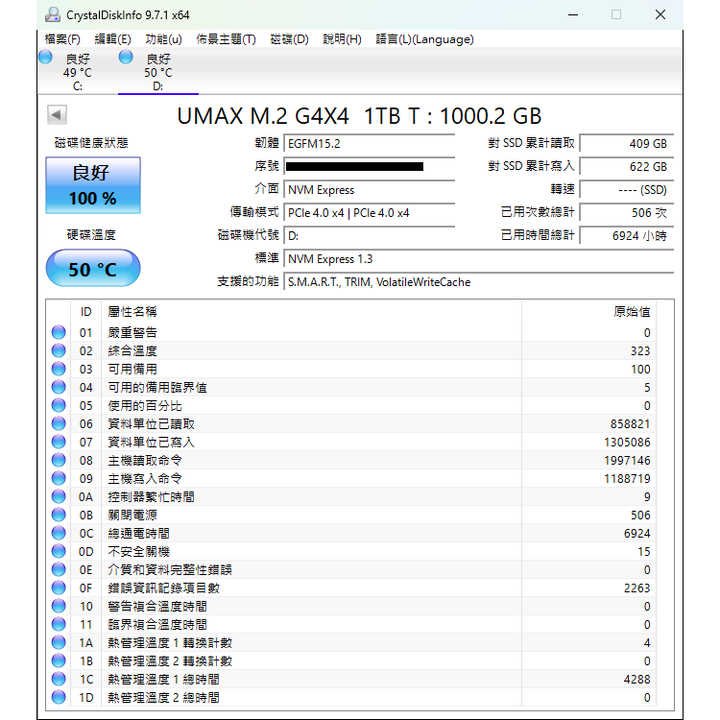
Task: Click the rotation rate value ---- (SSD)
Action: [x=627, y=190]
